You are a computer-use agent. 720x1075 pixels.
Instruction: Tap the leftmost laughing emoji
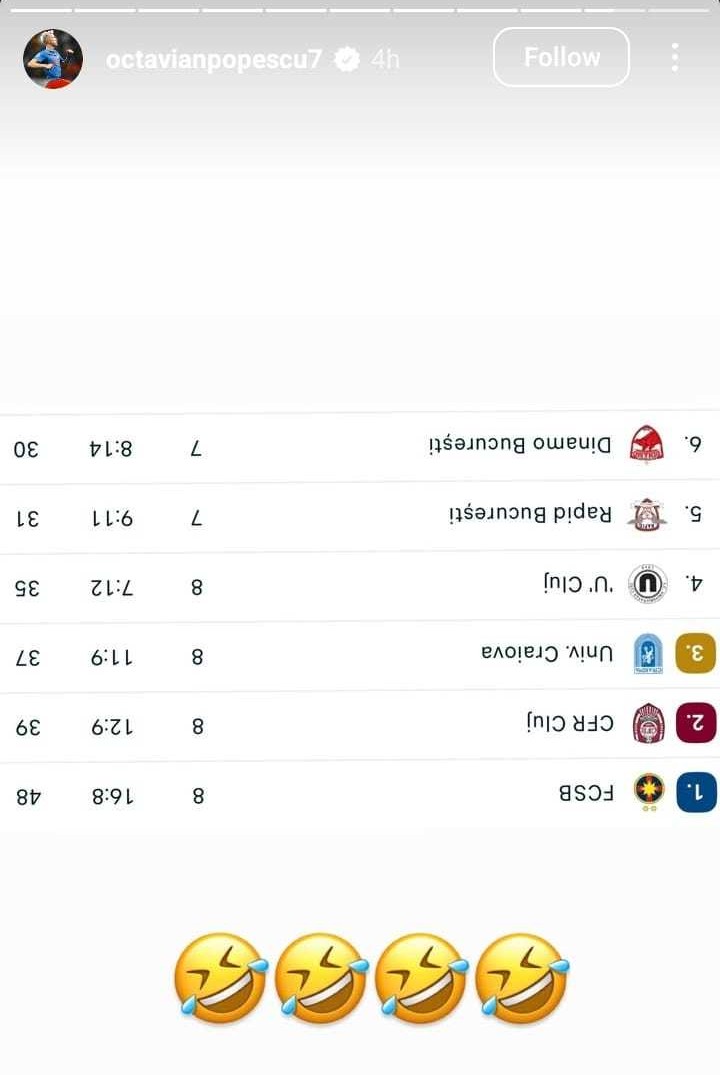coord(220,978)
